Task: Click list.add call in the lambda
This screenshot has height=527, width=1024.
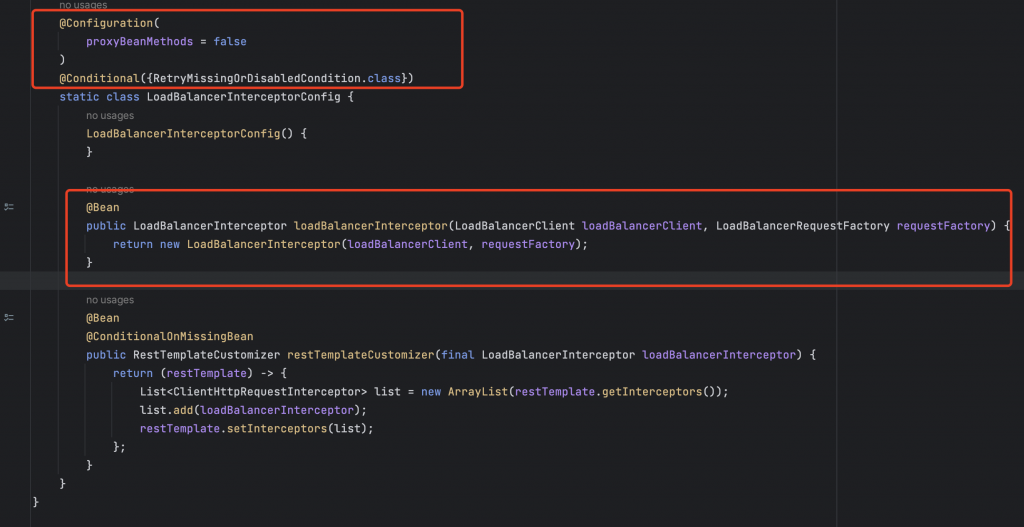Action: click(162, 410)
